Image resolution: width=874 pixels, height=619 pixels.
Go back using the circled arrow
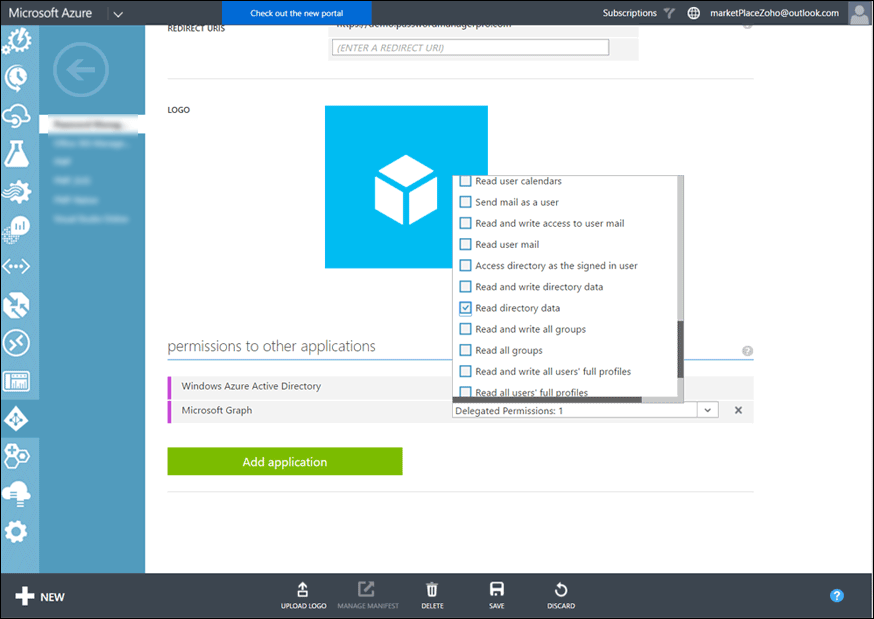click(81, 70)
